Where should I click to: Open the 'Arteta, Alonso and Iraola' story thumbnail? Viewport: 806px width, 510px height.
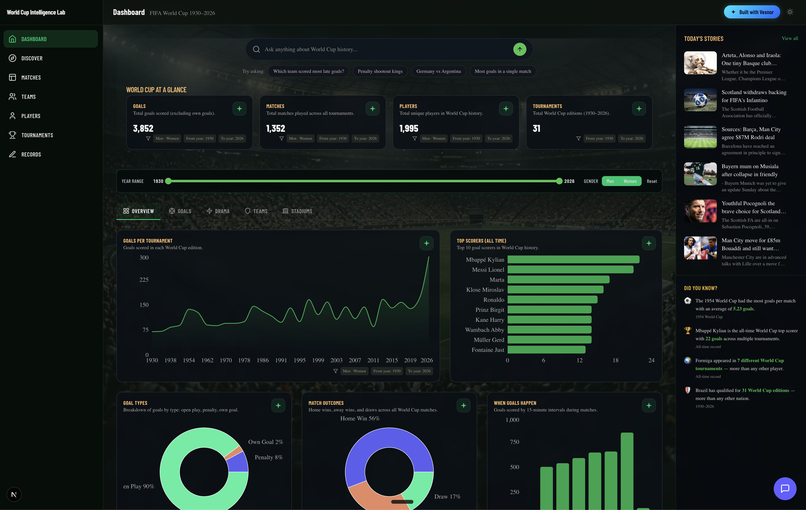click(700, 63)
